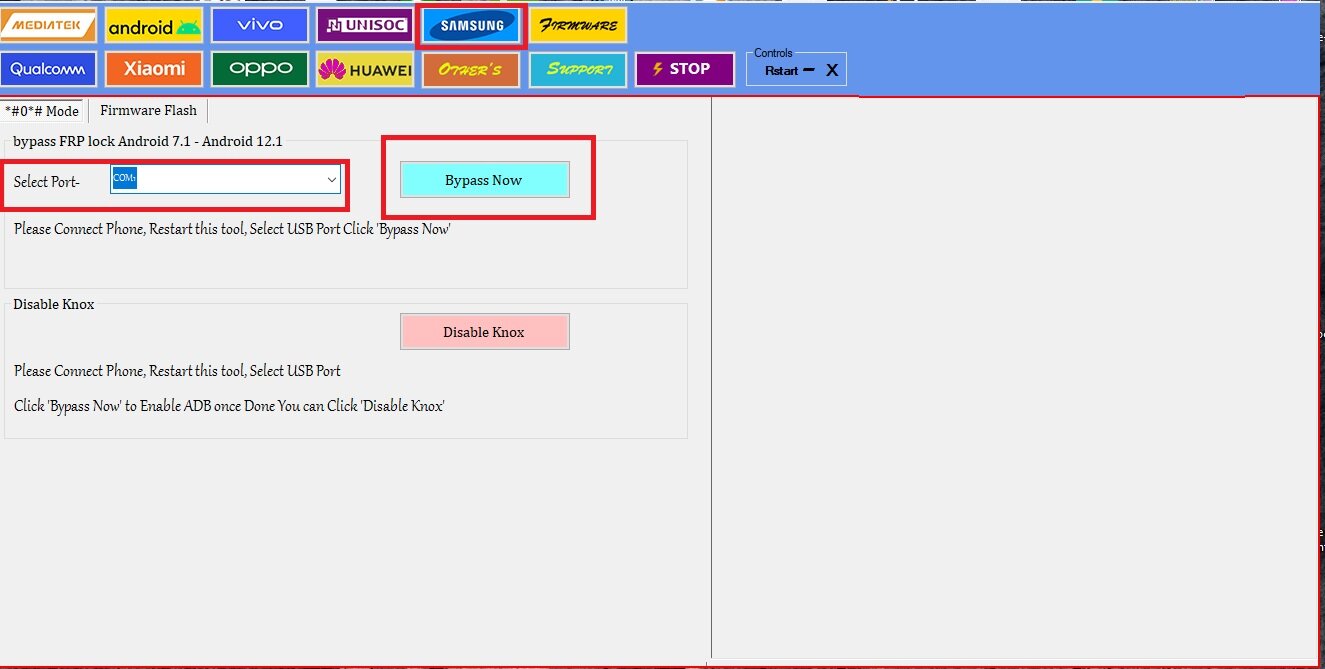1325x669 pixels.
Task: Click the Bypass Now button
Action: click(484, 180)
